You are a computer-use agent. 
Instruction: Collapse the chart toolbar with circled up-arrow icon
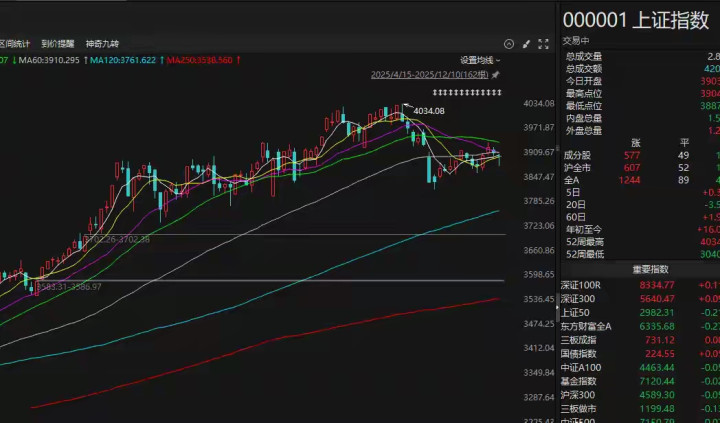(509, 44)
